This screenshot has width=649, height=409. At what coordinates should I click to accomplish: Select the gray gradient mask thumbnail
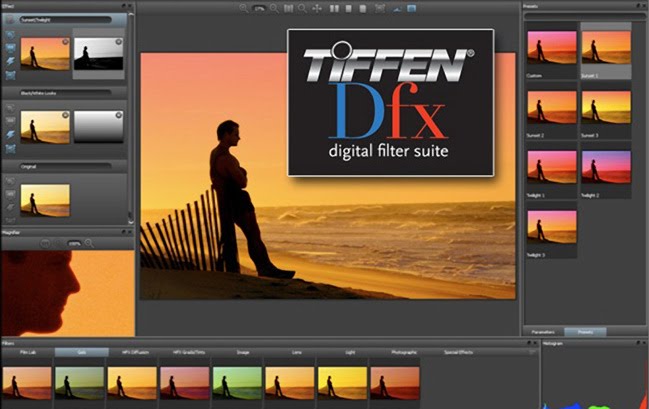(x=99, y=127)
